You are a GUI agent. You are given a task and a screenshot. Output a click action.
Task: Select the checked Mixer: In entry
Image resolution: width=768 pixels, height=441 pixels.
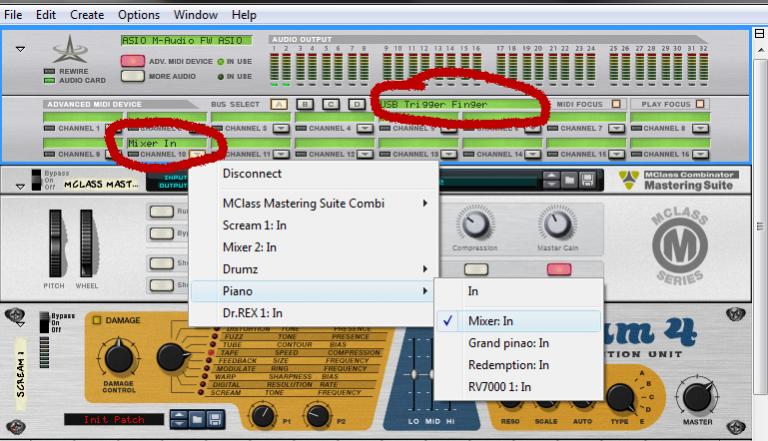click(518, 321)
